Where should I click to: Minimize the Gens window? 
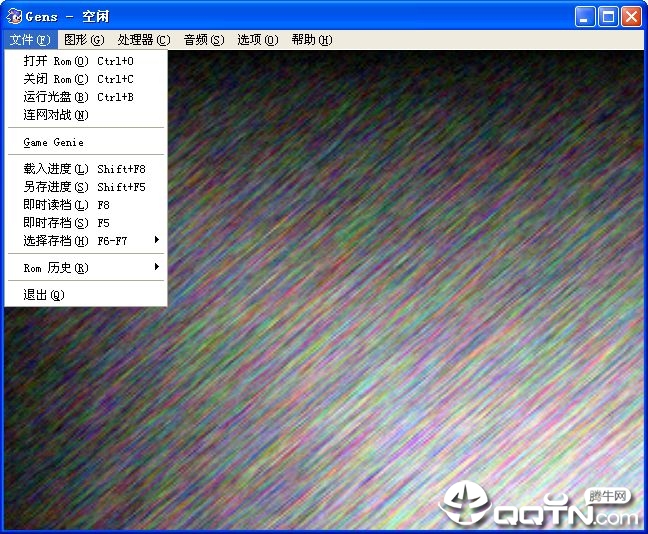point(584,17)
